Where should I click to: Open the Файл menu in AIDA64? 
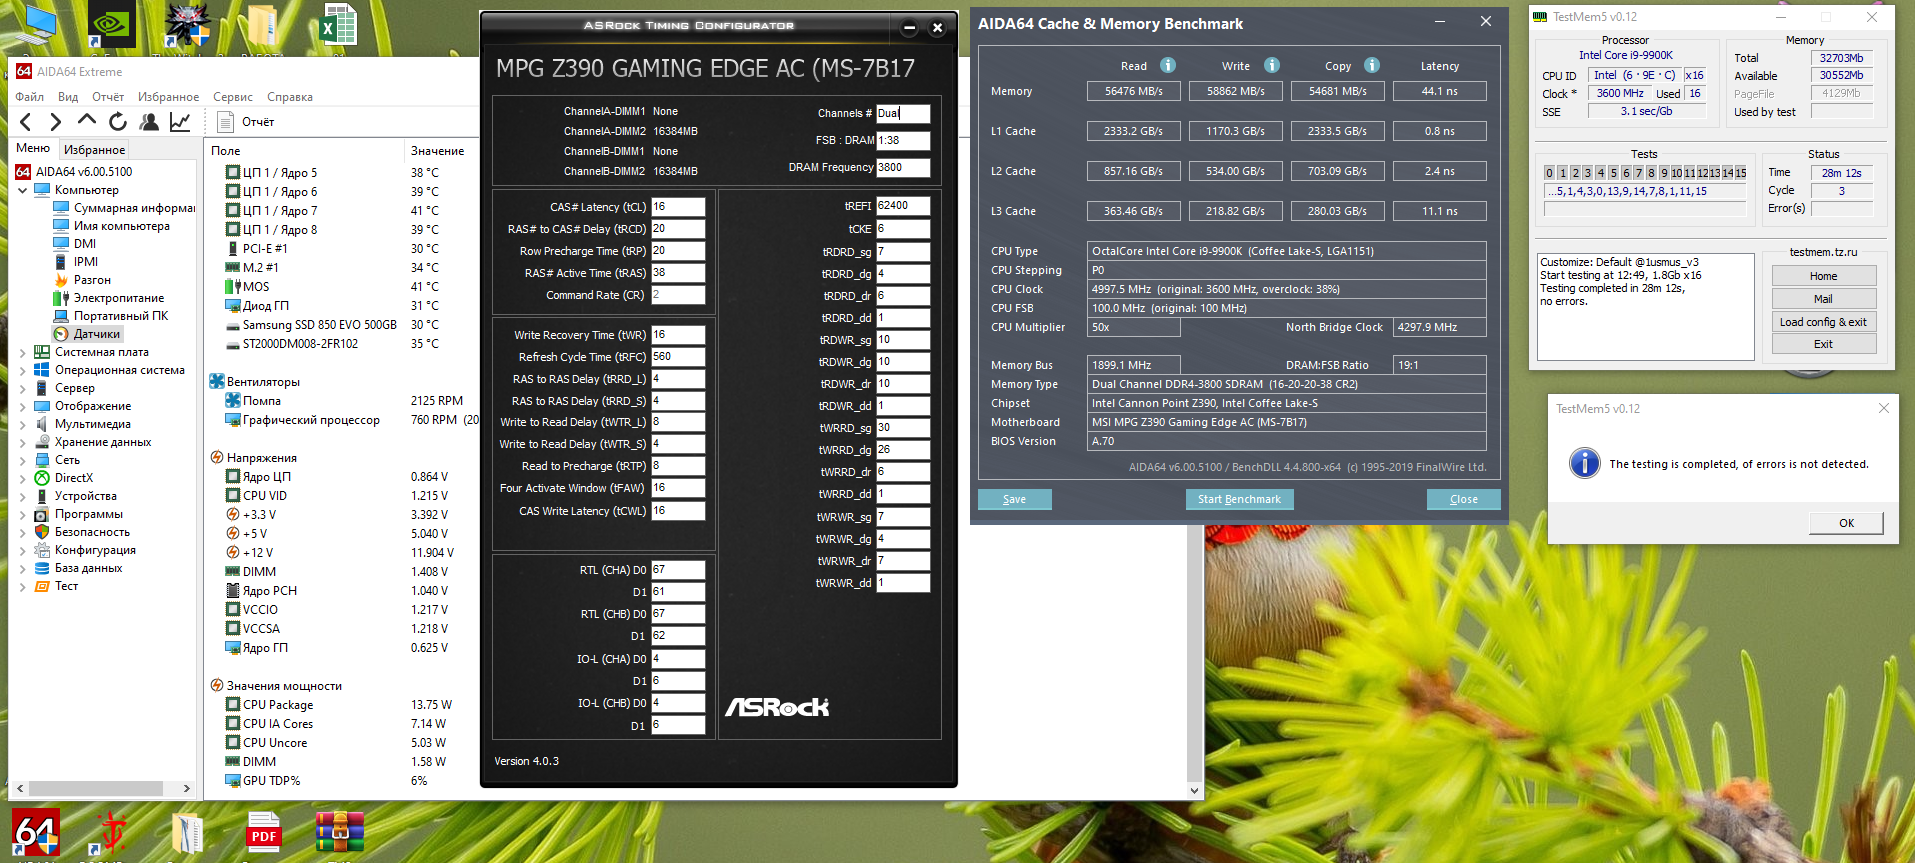point(29,97)
